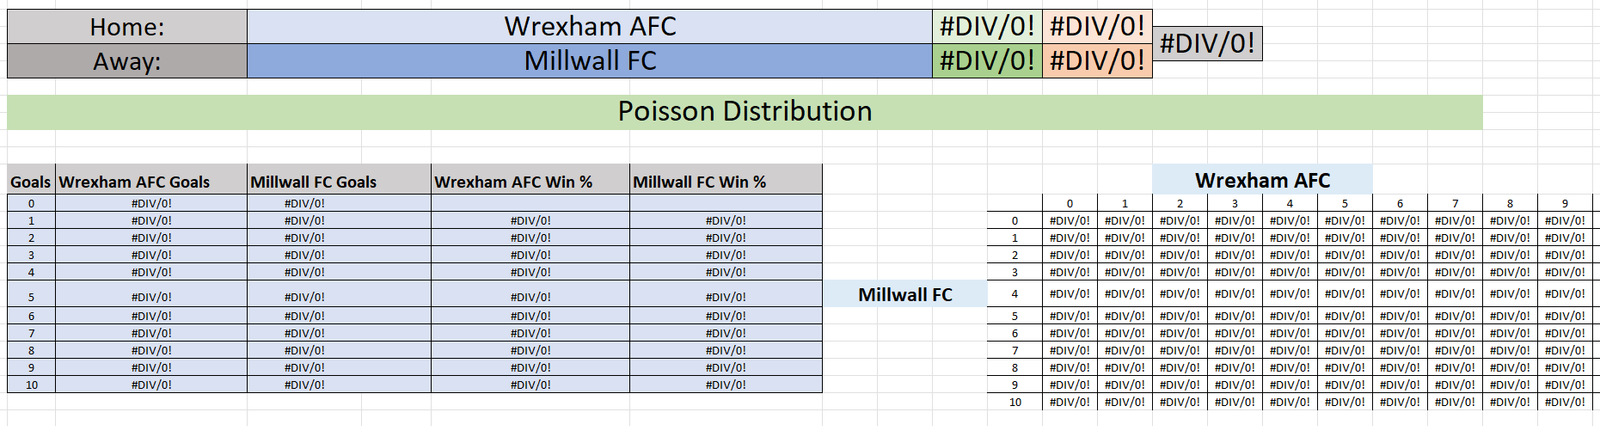
Task: Click the Wrexham AFC Win % header
Action: [x=530, y=181]
